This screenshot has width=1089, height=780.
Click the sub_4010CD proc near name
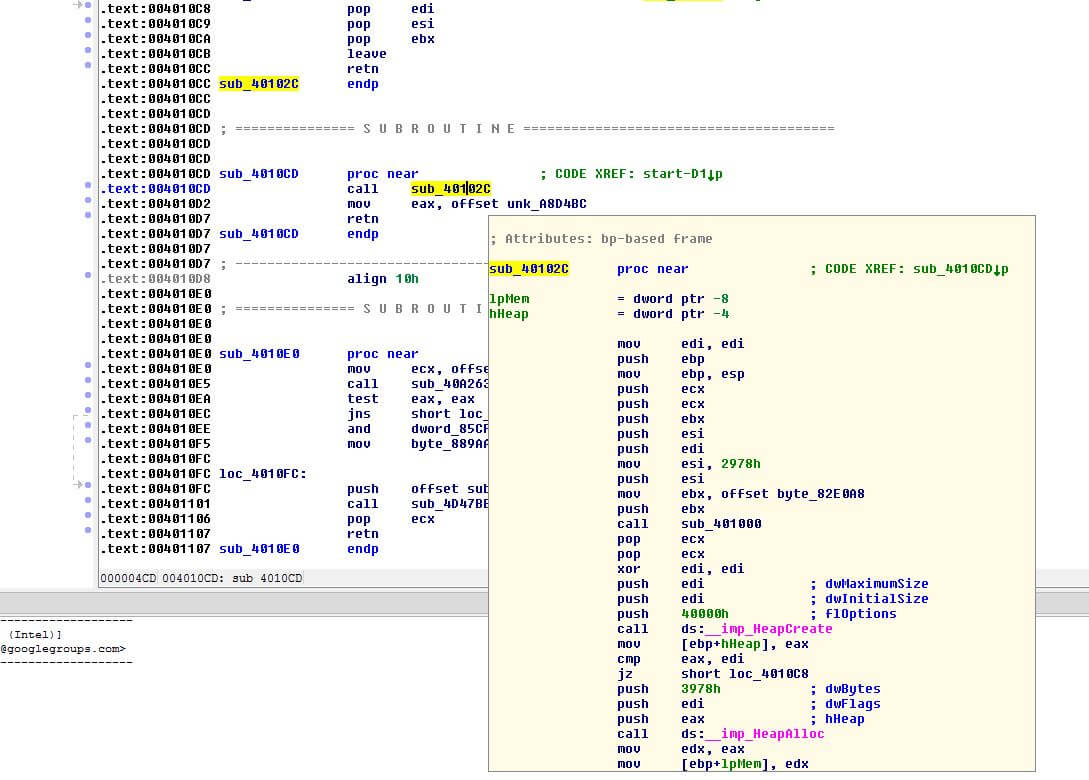tap(259, 174)
